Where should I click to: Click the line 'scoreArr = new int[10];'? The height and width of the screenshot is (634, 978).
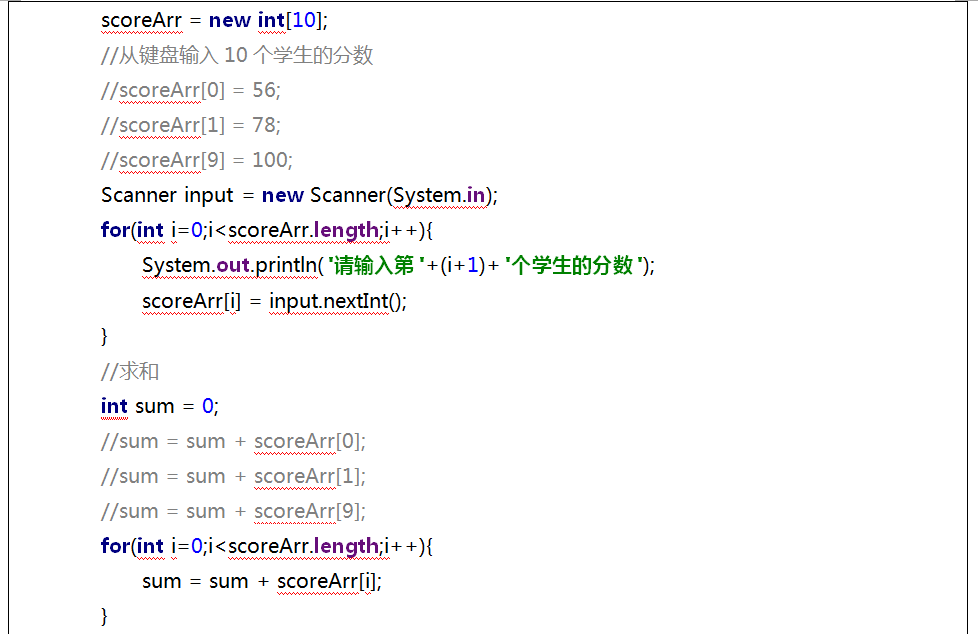point(214,21)
